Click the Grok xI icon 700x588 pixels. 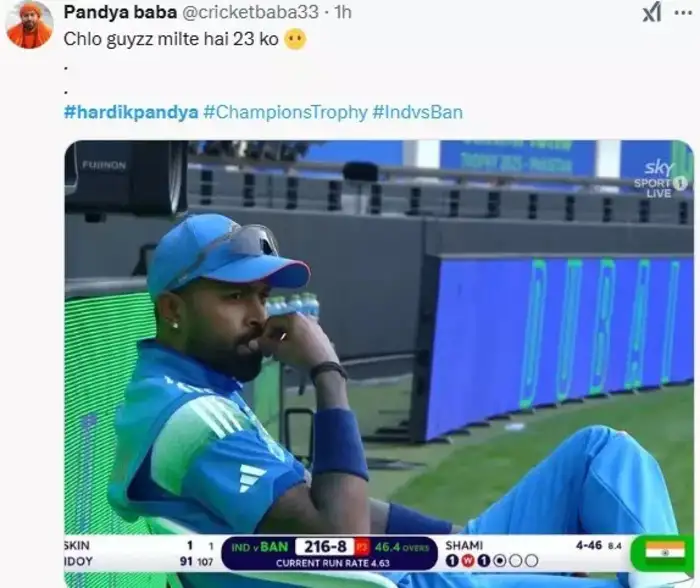click(652, 13)
